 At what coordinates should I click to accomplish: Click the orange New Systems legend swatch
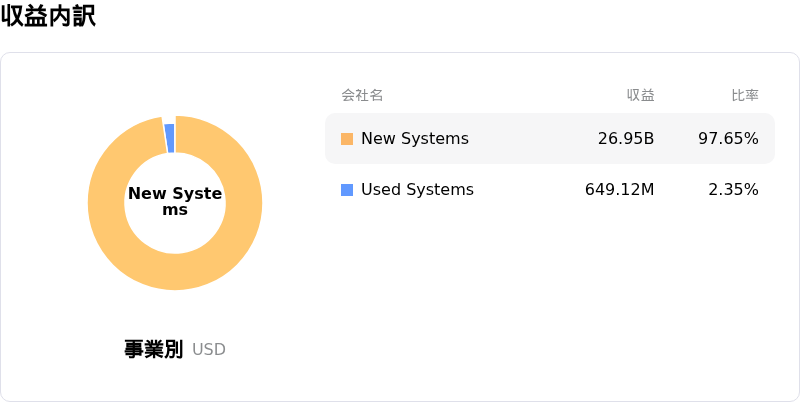coord(347,139)
